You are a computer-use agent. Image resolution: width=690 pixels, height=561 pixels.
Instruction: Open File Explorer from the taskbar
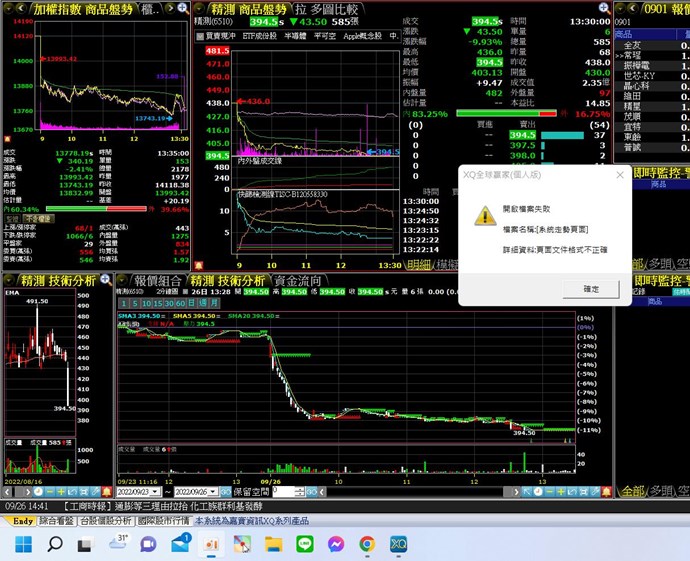(273, 544)
